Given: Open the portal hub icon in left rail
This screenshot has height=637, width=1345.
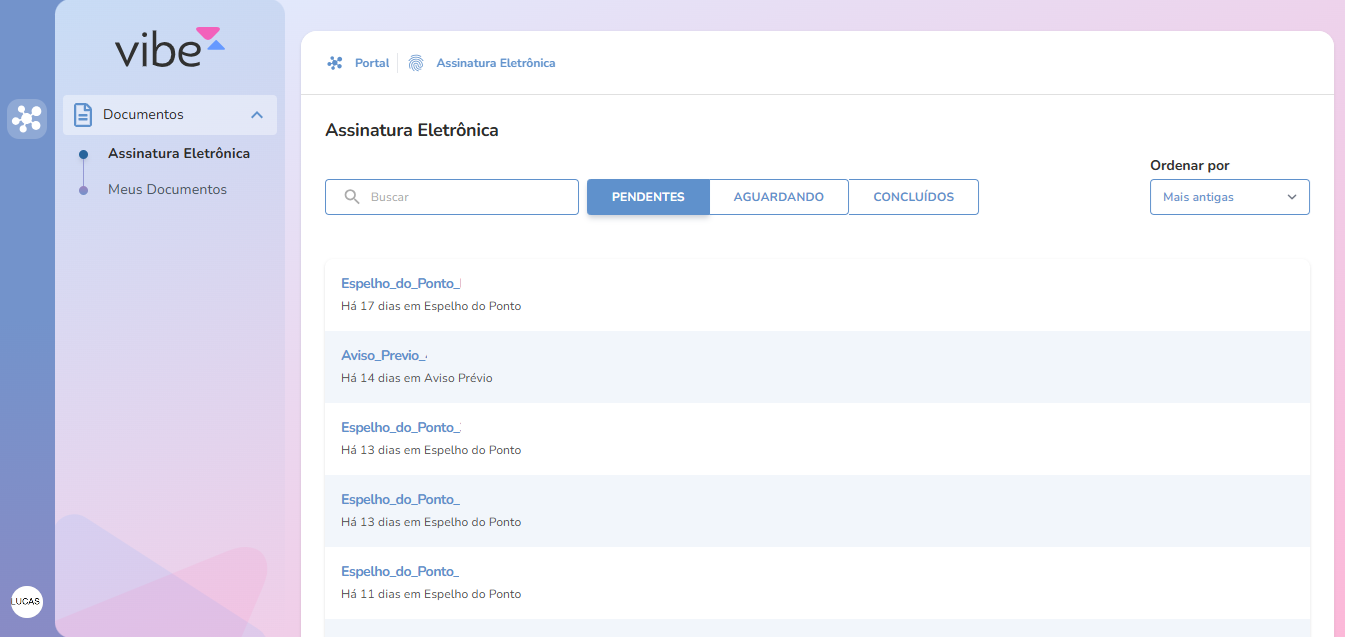Looking at the screenshot, I should tap(27, 119).
